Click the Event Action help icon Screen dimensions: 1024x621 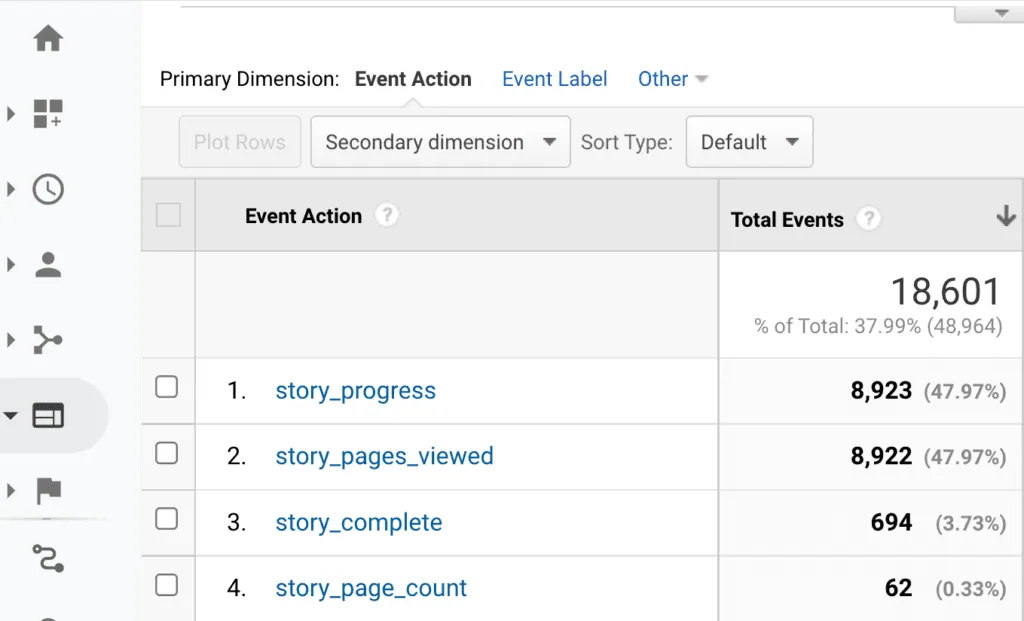pyautogui.click(x=387, y=215)
